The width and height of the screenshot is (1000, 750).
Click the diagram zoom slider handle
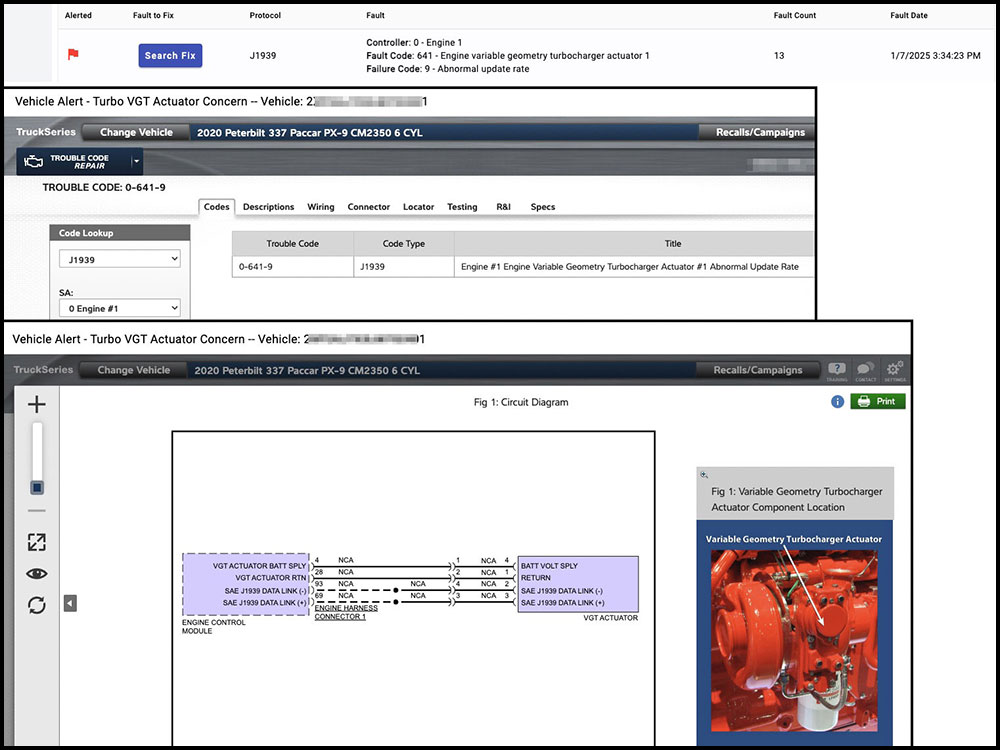point(37,487)
